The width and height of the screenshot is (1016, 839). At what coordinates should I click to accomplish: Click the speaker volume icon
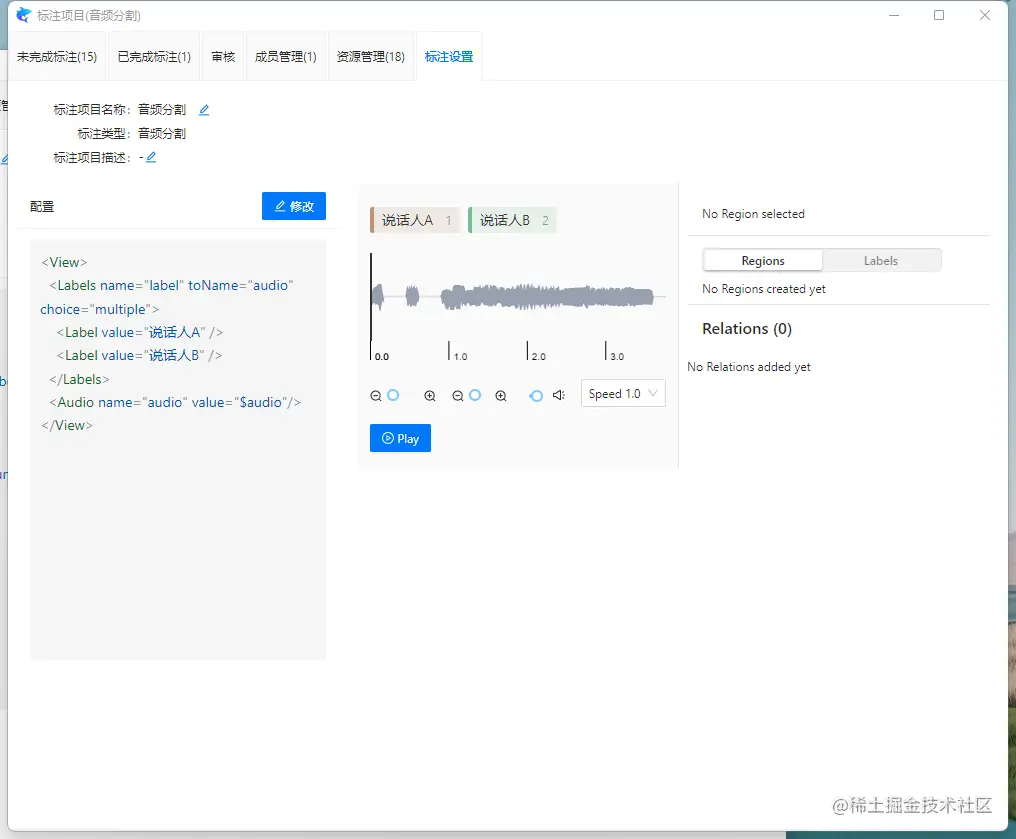pyautogui.click(x=559, y=395)
